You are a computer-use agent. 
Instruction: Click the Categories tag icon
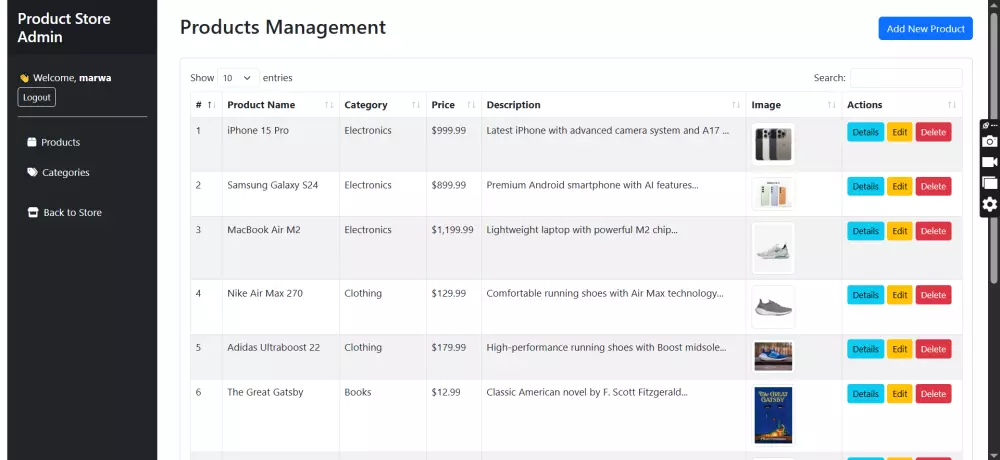(x=32, y=172)
